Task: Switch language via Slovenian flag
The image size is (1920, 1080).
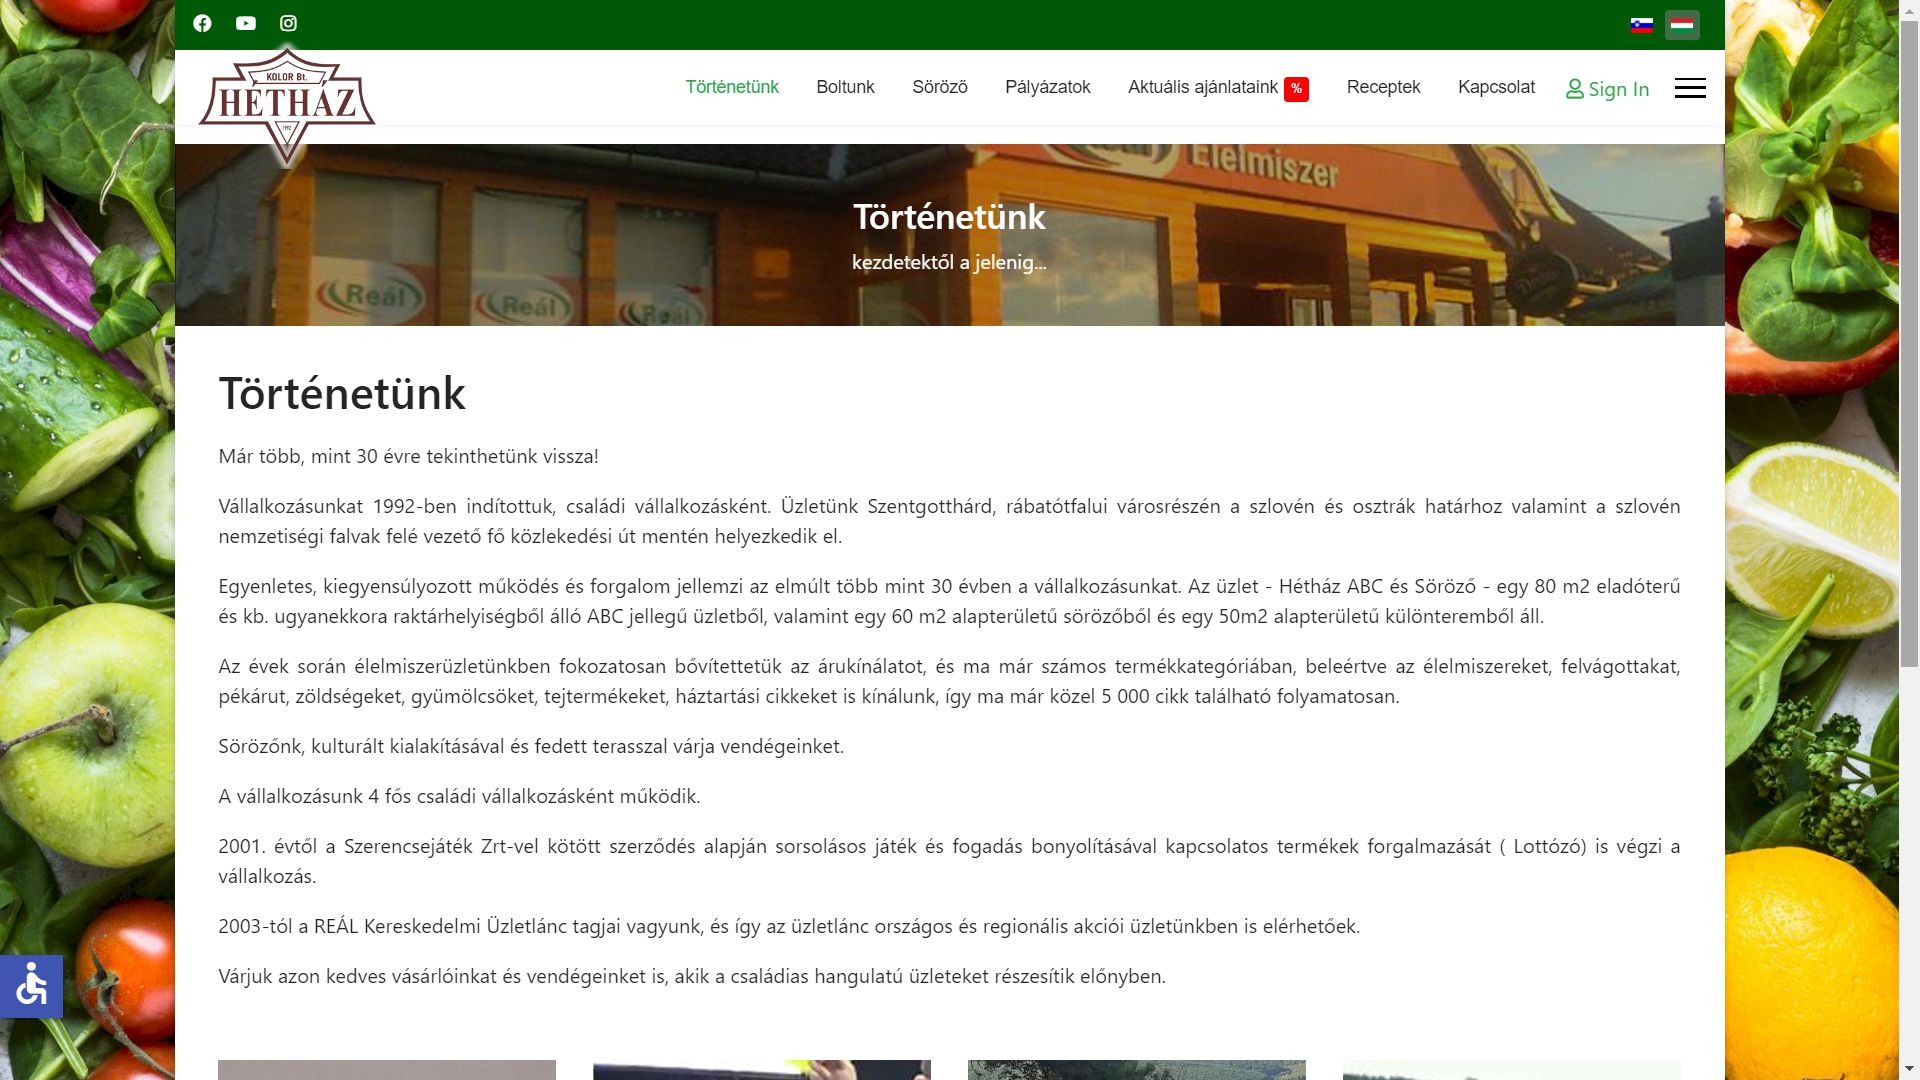Action: pos(1641,25)
